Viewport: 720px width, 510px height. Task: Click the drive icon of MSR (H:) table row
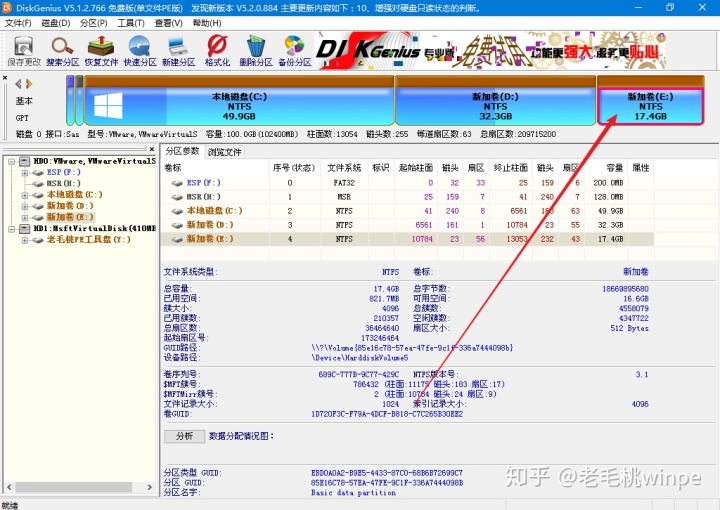click(x=177, y=197)
